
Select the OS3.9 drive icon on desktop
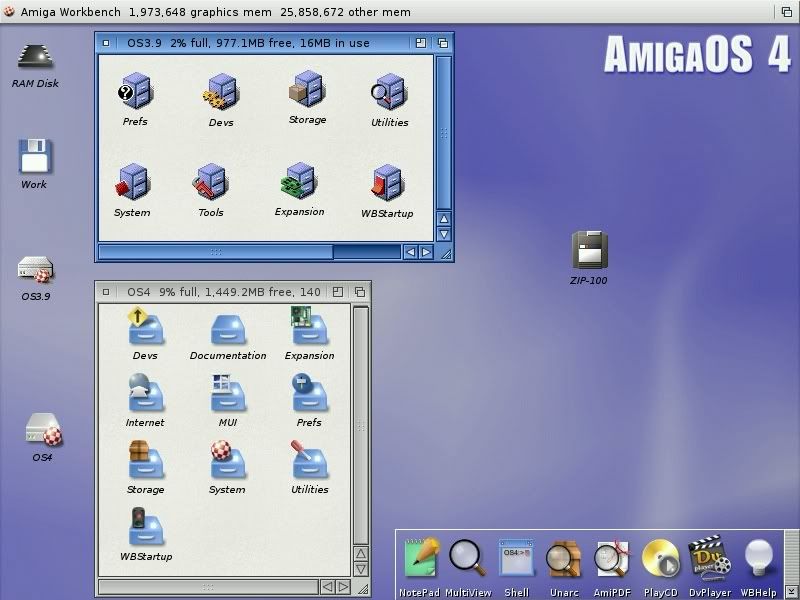point(36,278)
